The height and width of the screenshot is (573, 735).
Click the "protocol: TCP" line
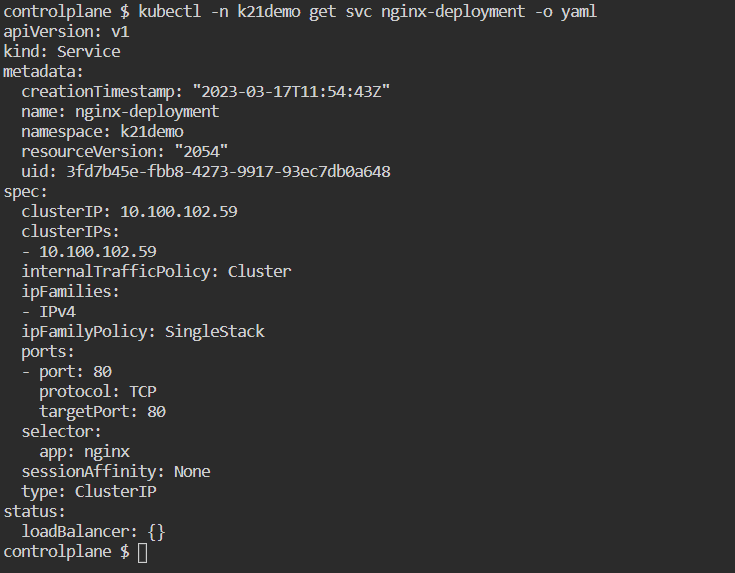point(98,391)
